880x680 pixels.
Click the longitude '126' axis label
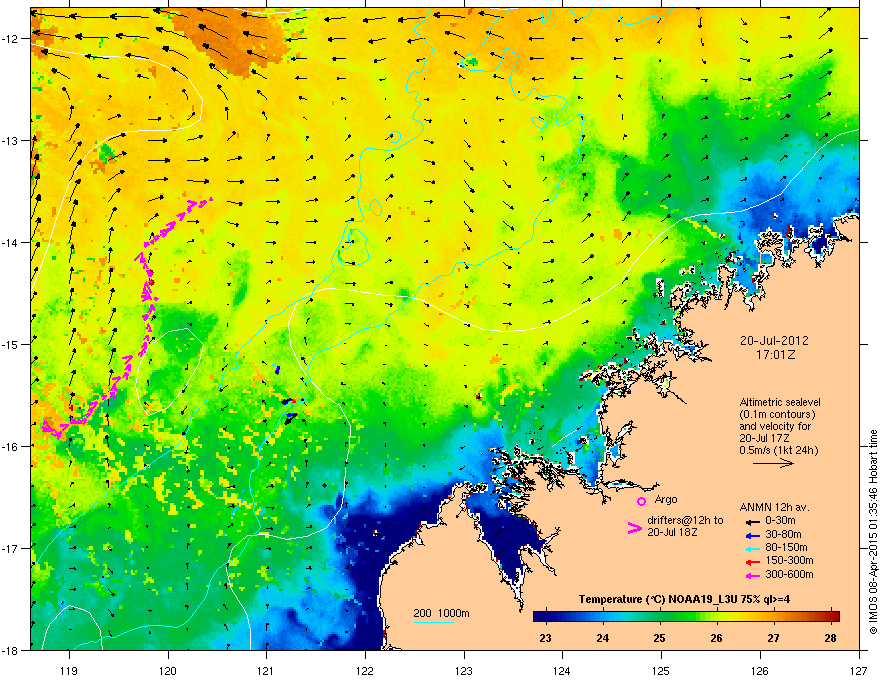(760, 671)
